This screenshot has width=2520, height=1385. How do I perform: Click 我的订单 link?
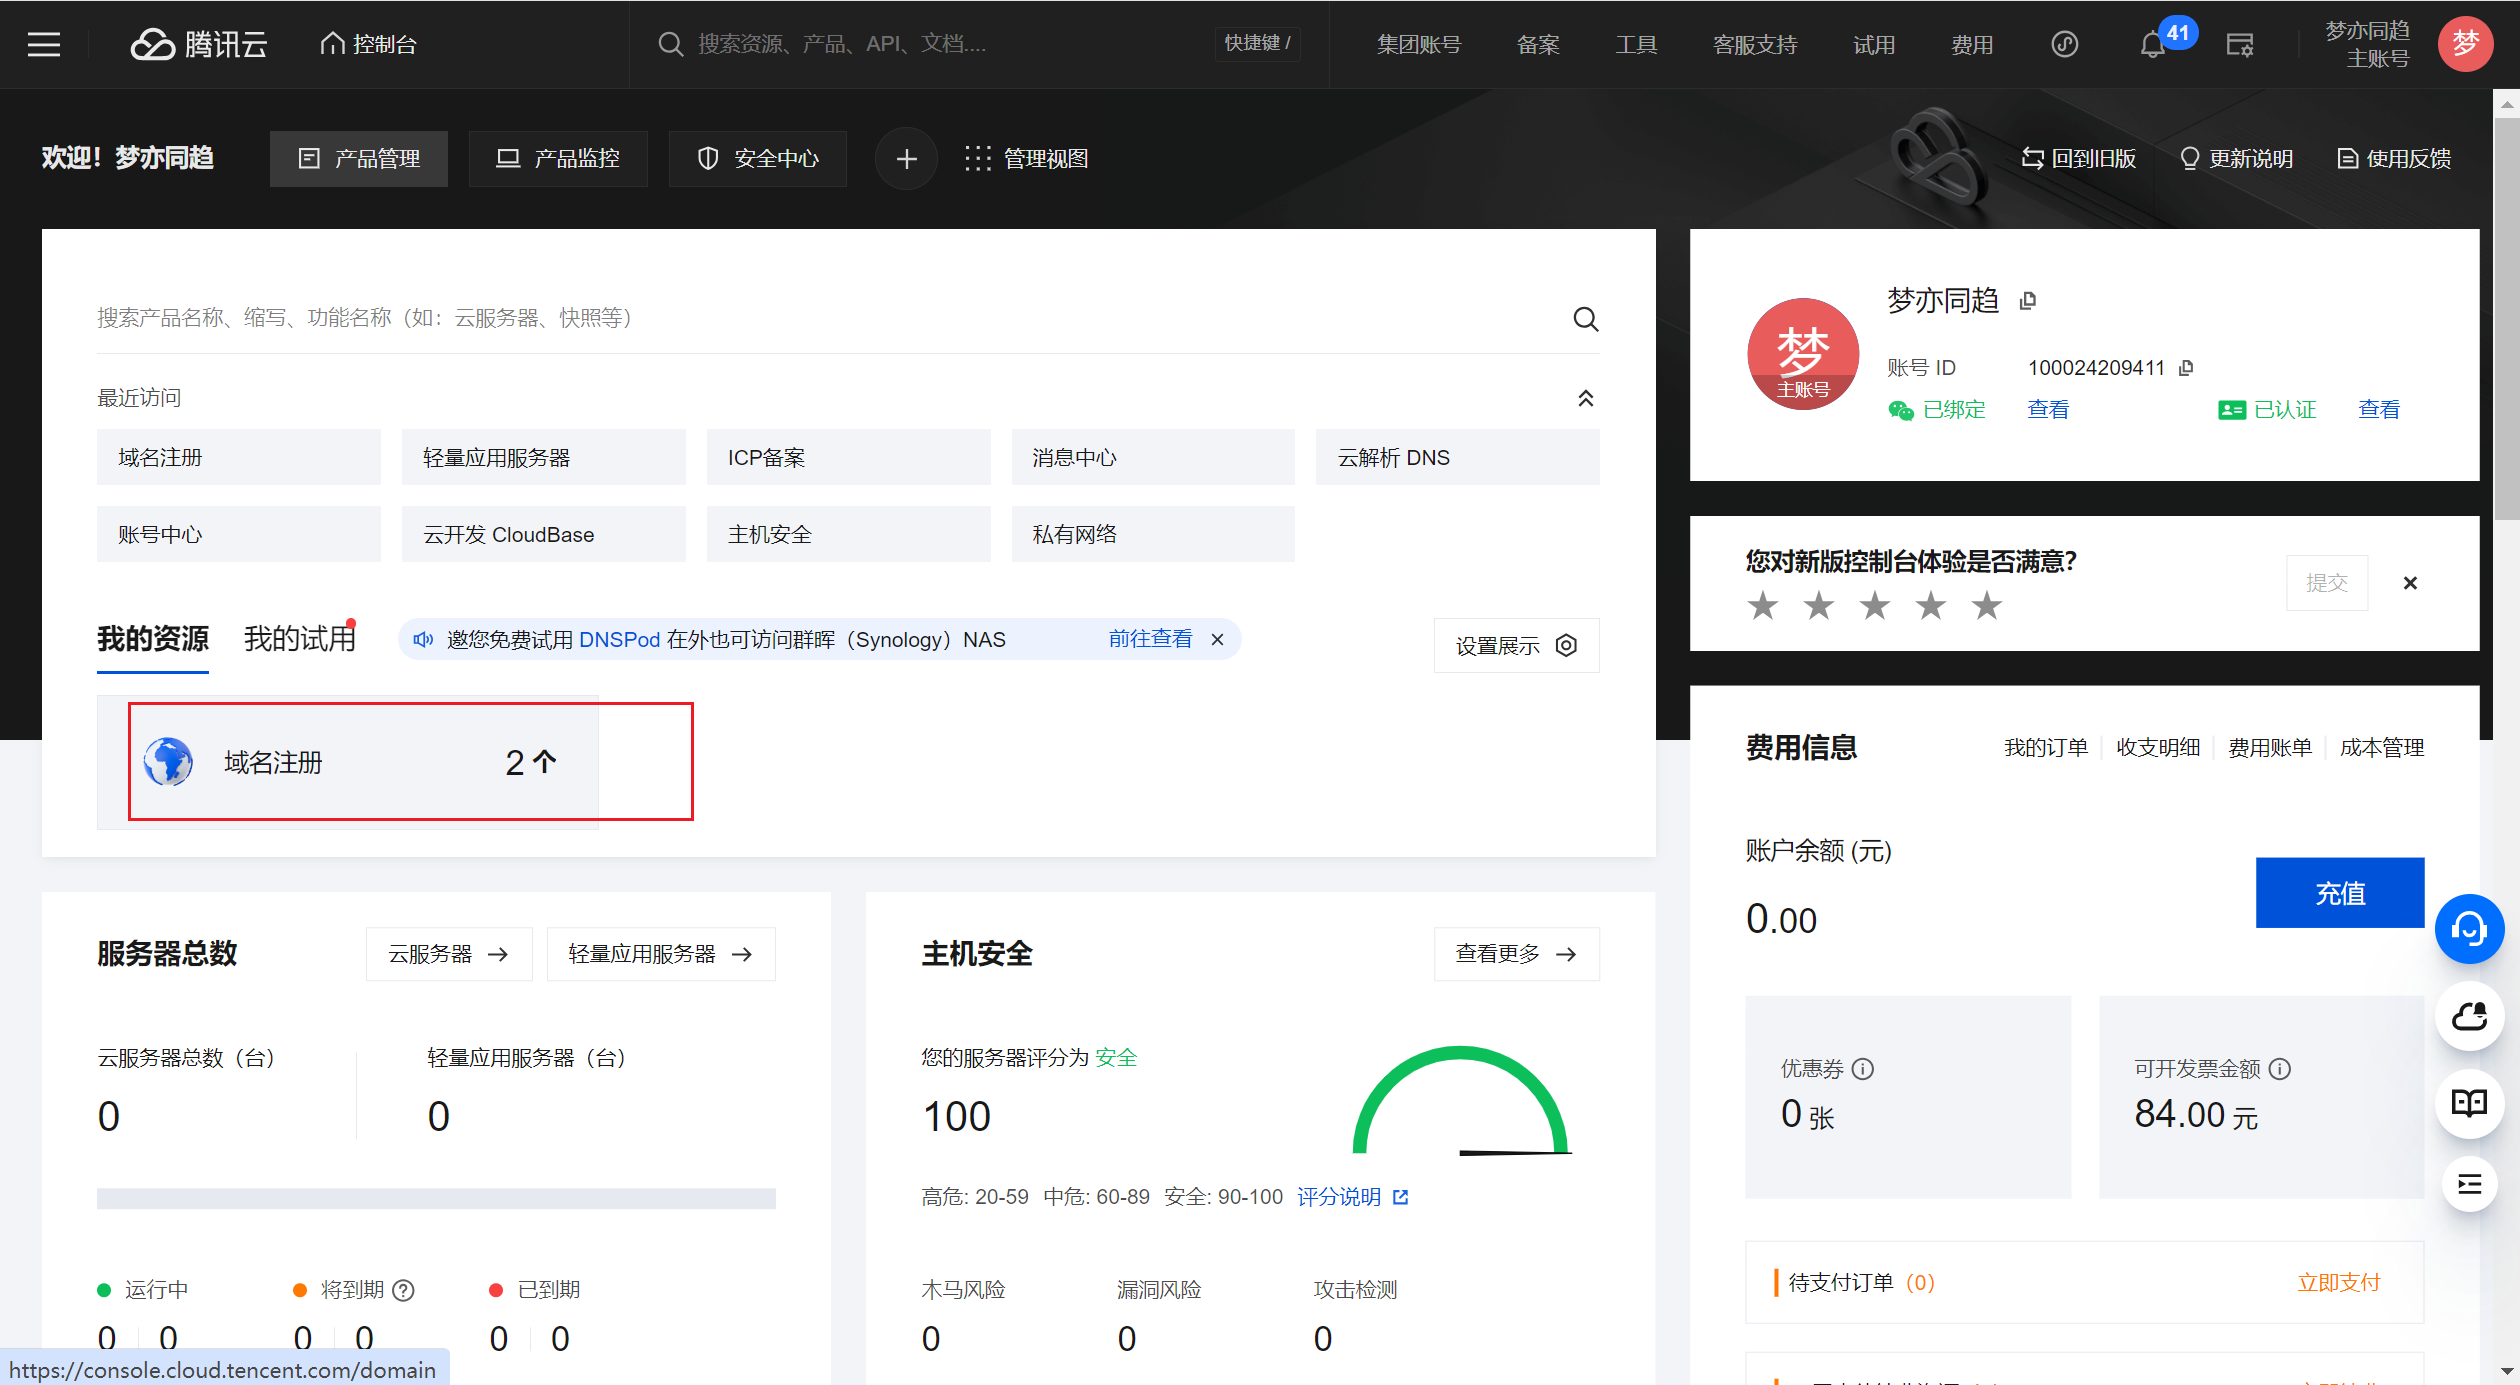pyautogui.click(x=2045, y=748)
